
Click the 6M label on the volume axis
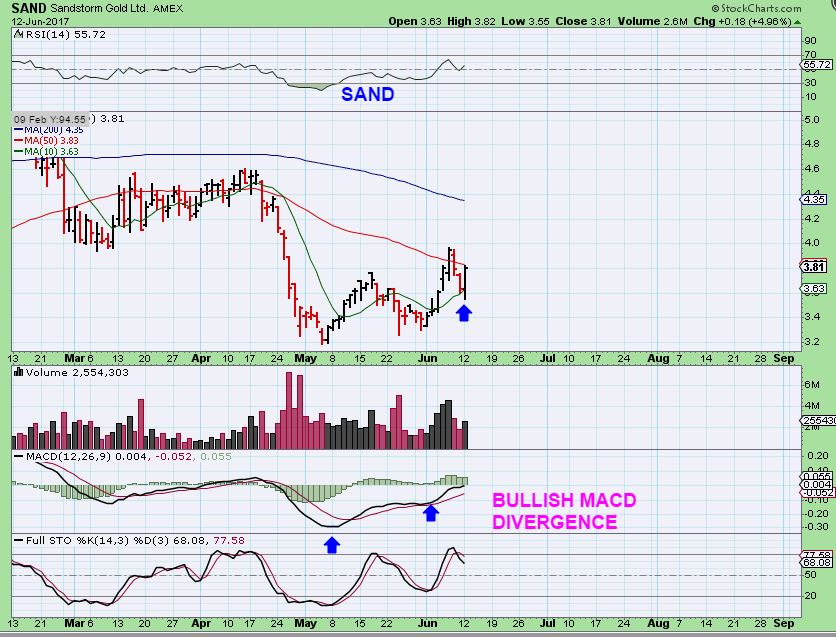(812, 384)
